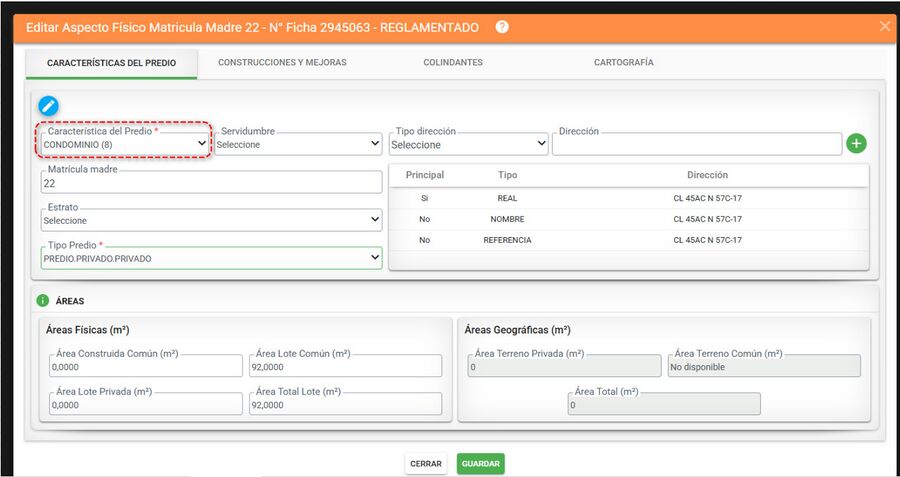Image resolution: width=900 pixels, height=477 pixels.
Task: Open the Tipo dirección dropdown
Action: [468, 144]
